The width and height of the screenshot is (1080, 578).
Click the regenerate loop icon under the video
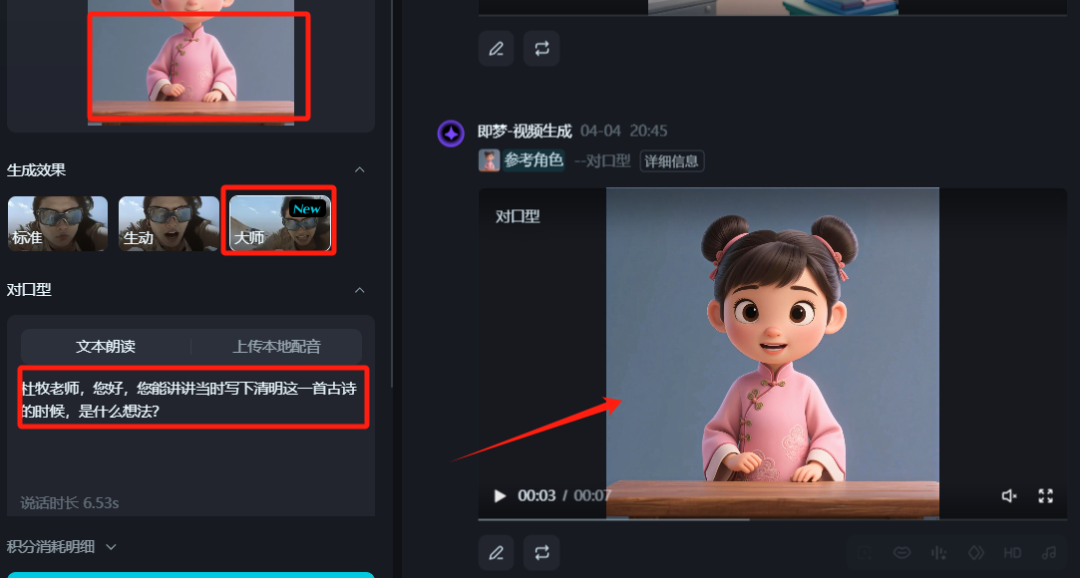click(x=542, y=552)
